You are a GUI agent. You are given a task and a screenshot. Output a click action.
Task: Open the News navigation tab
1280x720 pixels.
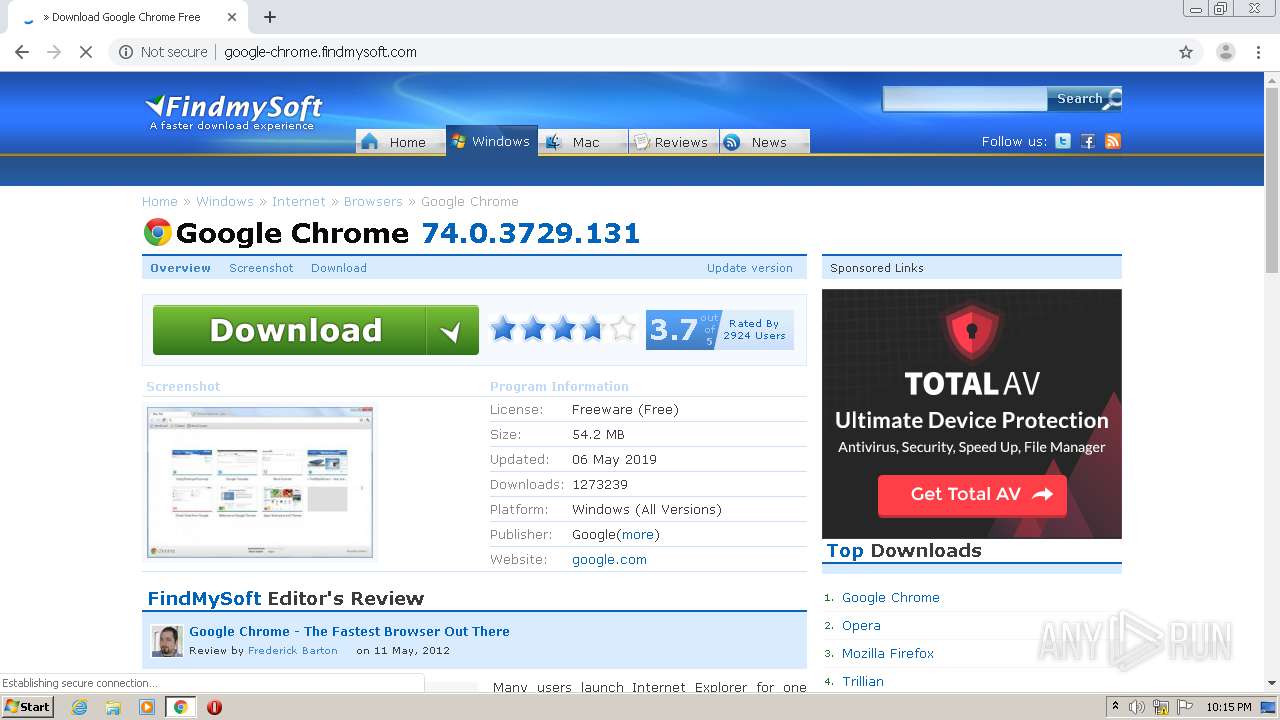764,142
